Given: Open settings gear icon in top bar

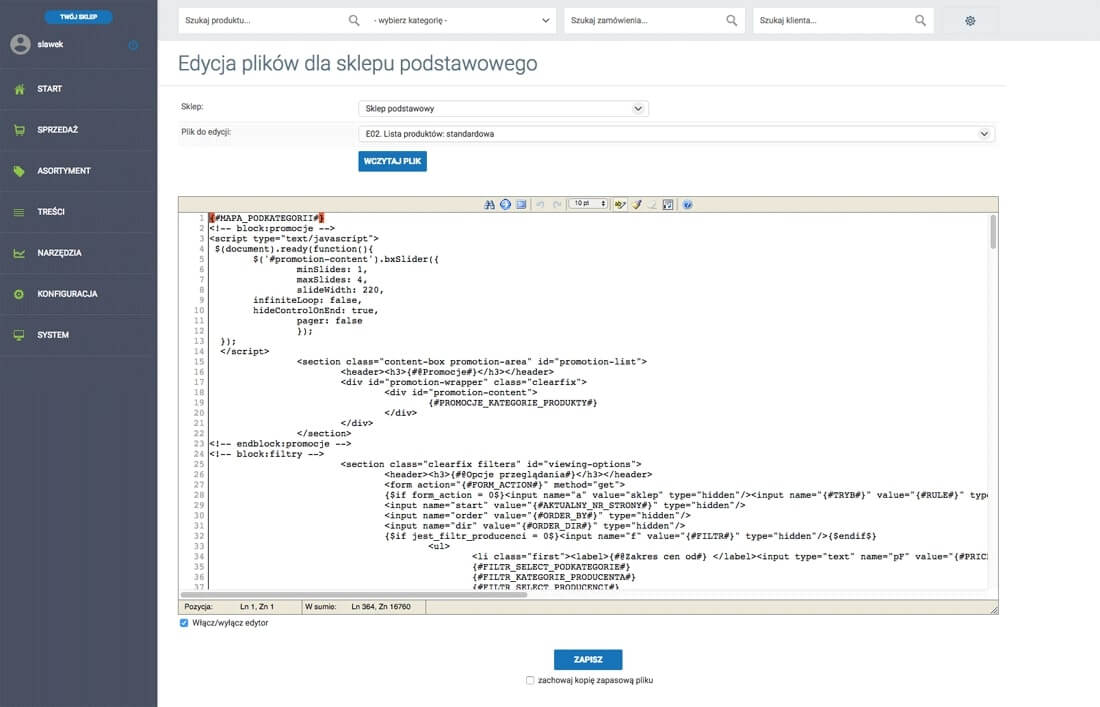Looking at the screenshot, I should pyautogui.click(x=970, y=21).
